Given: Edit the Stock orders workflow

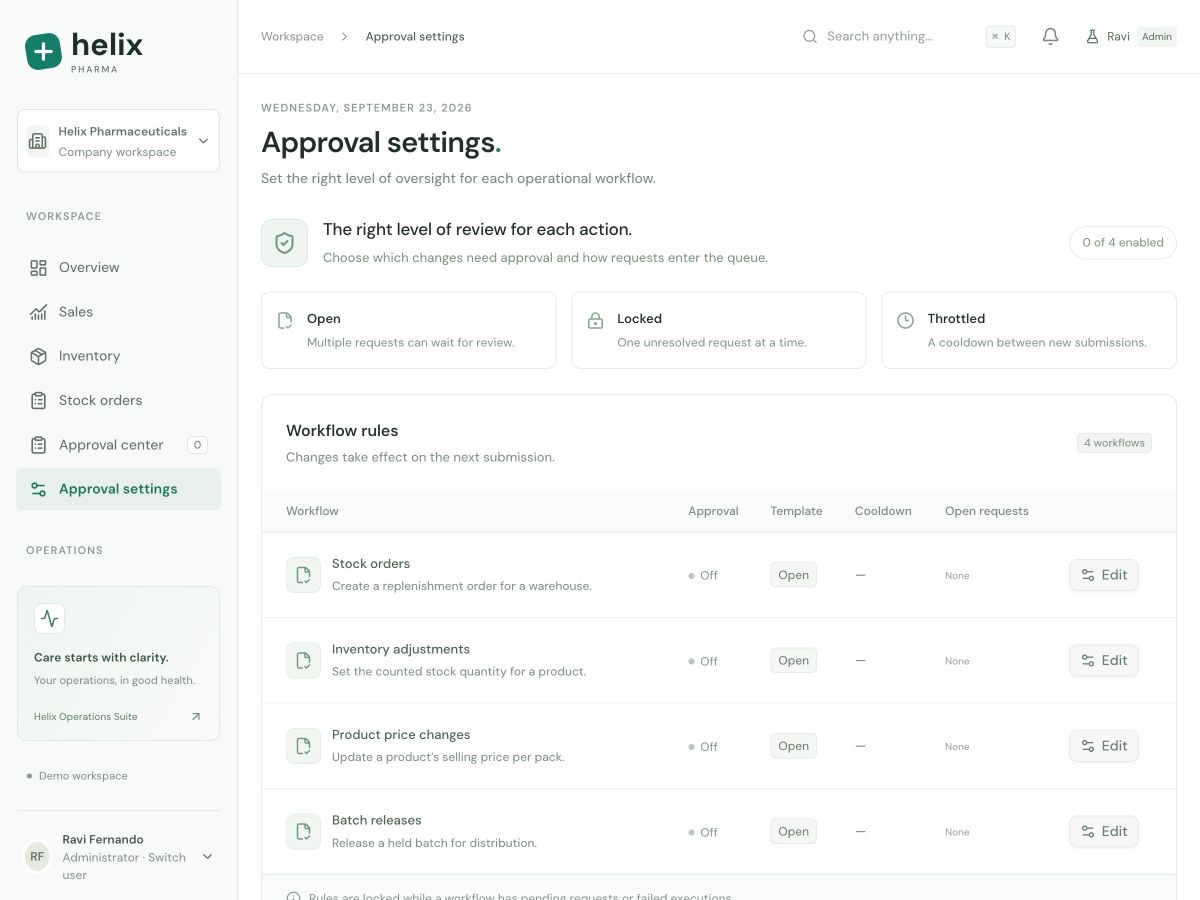Looking at the screenshot, I should [1104, 575].
